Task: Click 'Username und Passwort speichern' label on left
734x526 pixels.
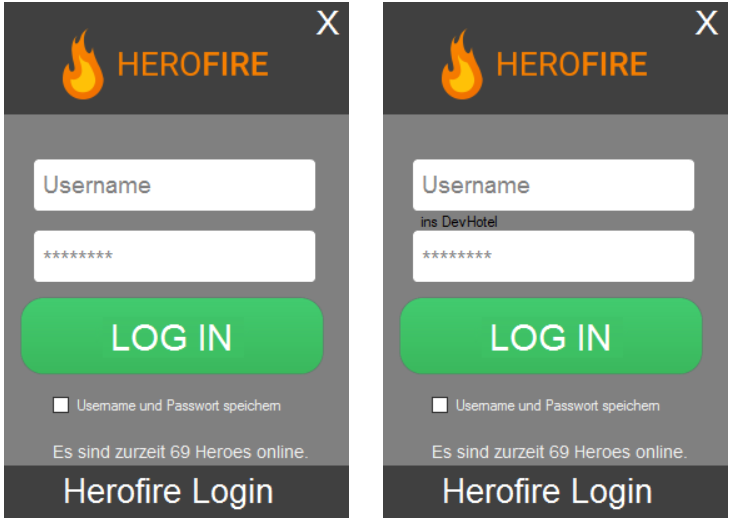Action: [x=179, y=405]
